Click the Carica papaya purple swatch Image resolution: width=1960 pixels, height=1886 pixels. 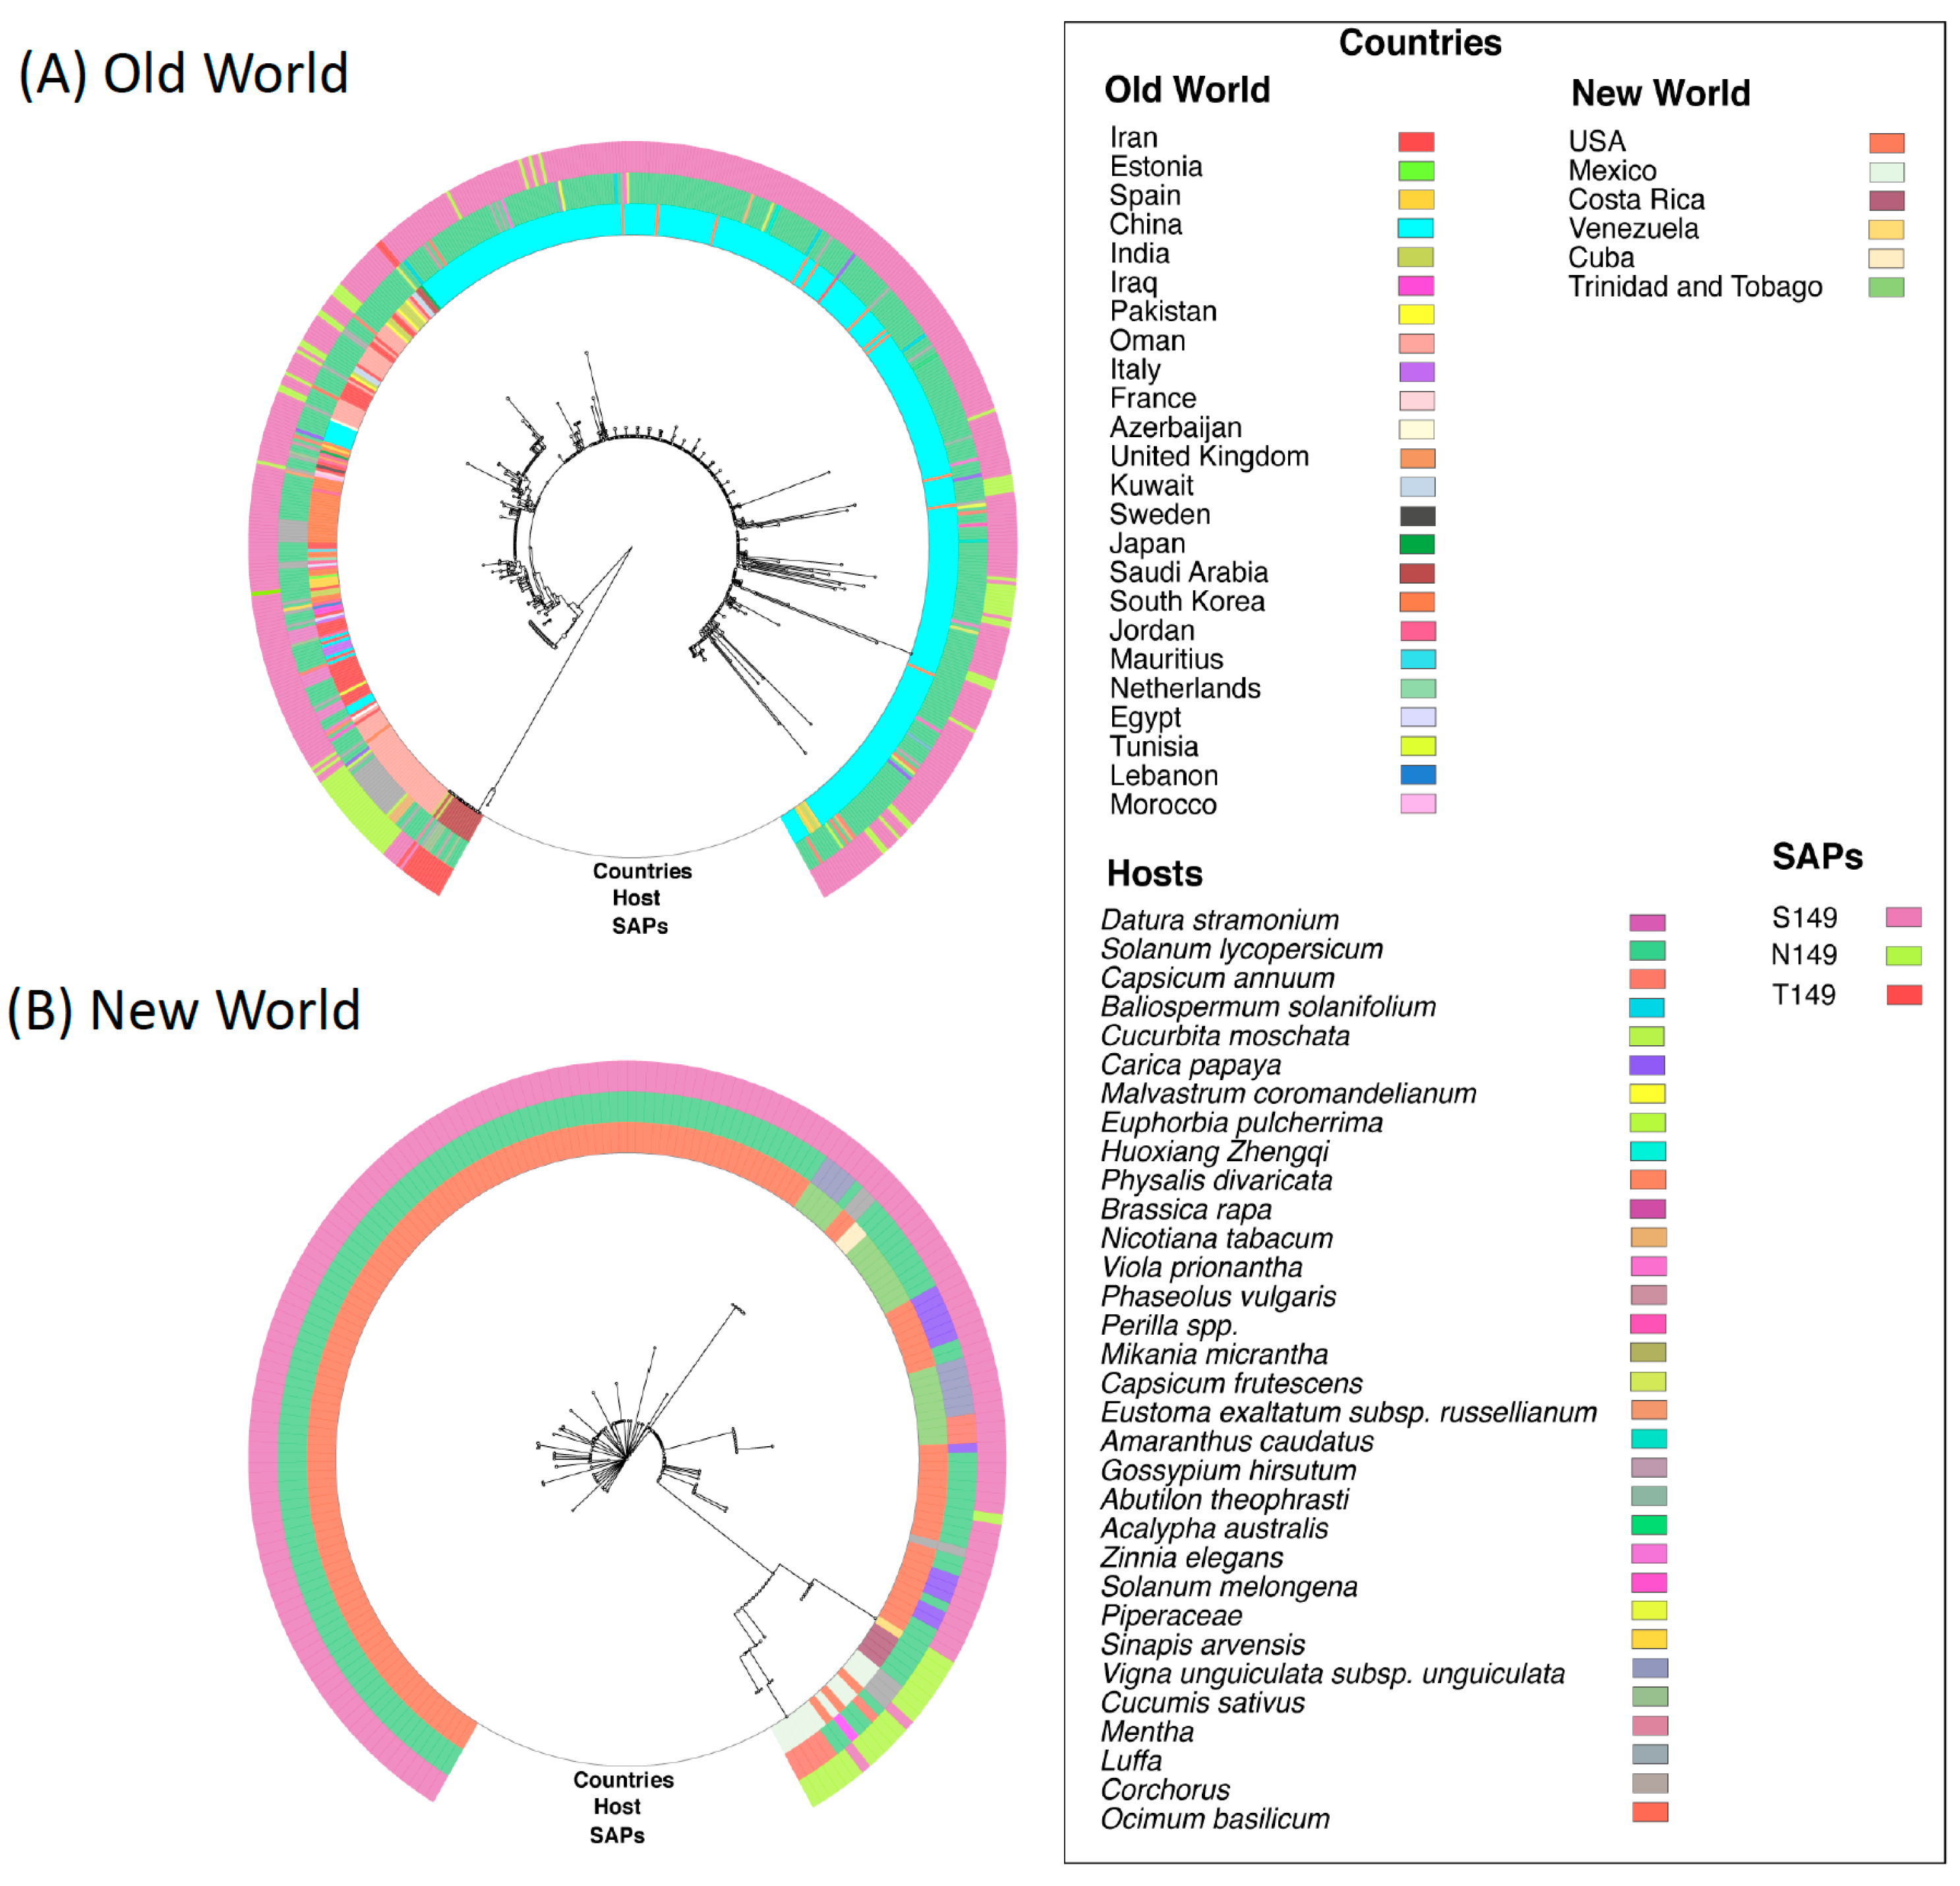point(1647,1065)
